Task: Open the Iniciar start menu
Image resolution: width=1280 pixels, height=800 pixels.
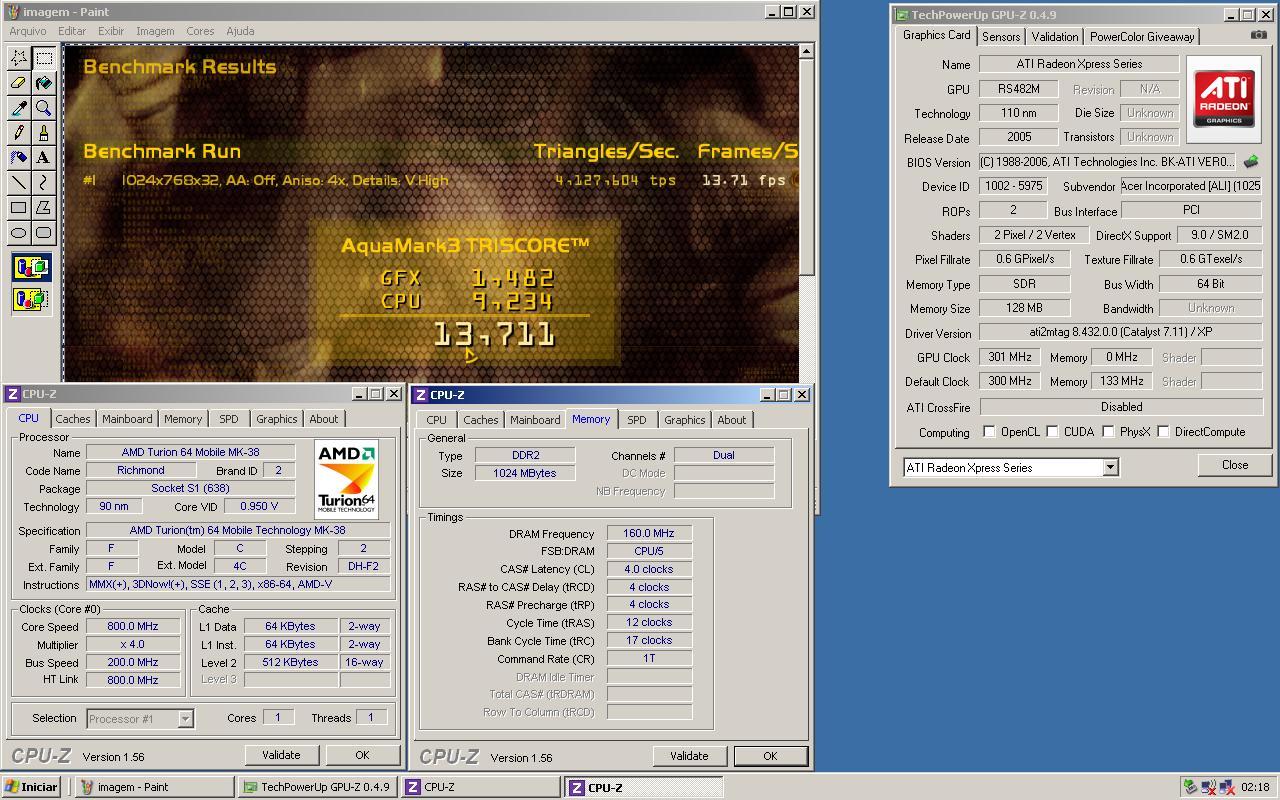Action: [32, 787]
